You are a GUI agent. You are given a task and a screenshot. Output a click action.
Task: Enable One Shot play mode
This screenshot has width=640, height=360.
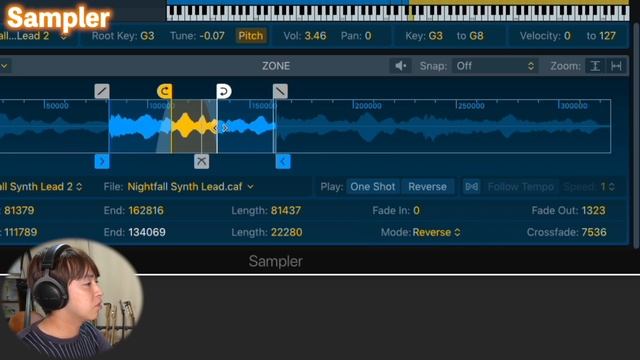(373, 187)
